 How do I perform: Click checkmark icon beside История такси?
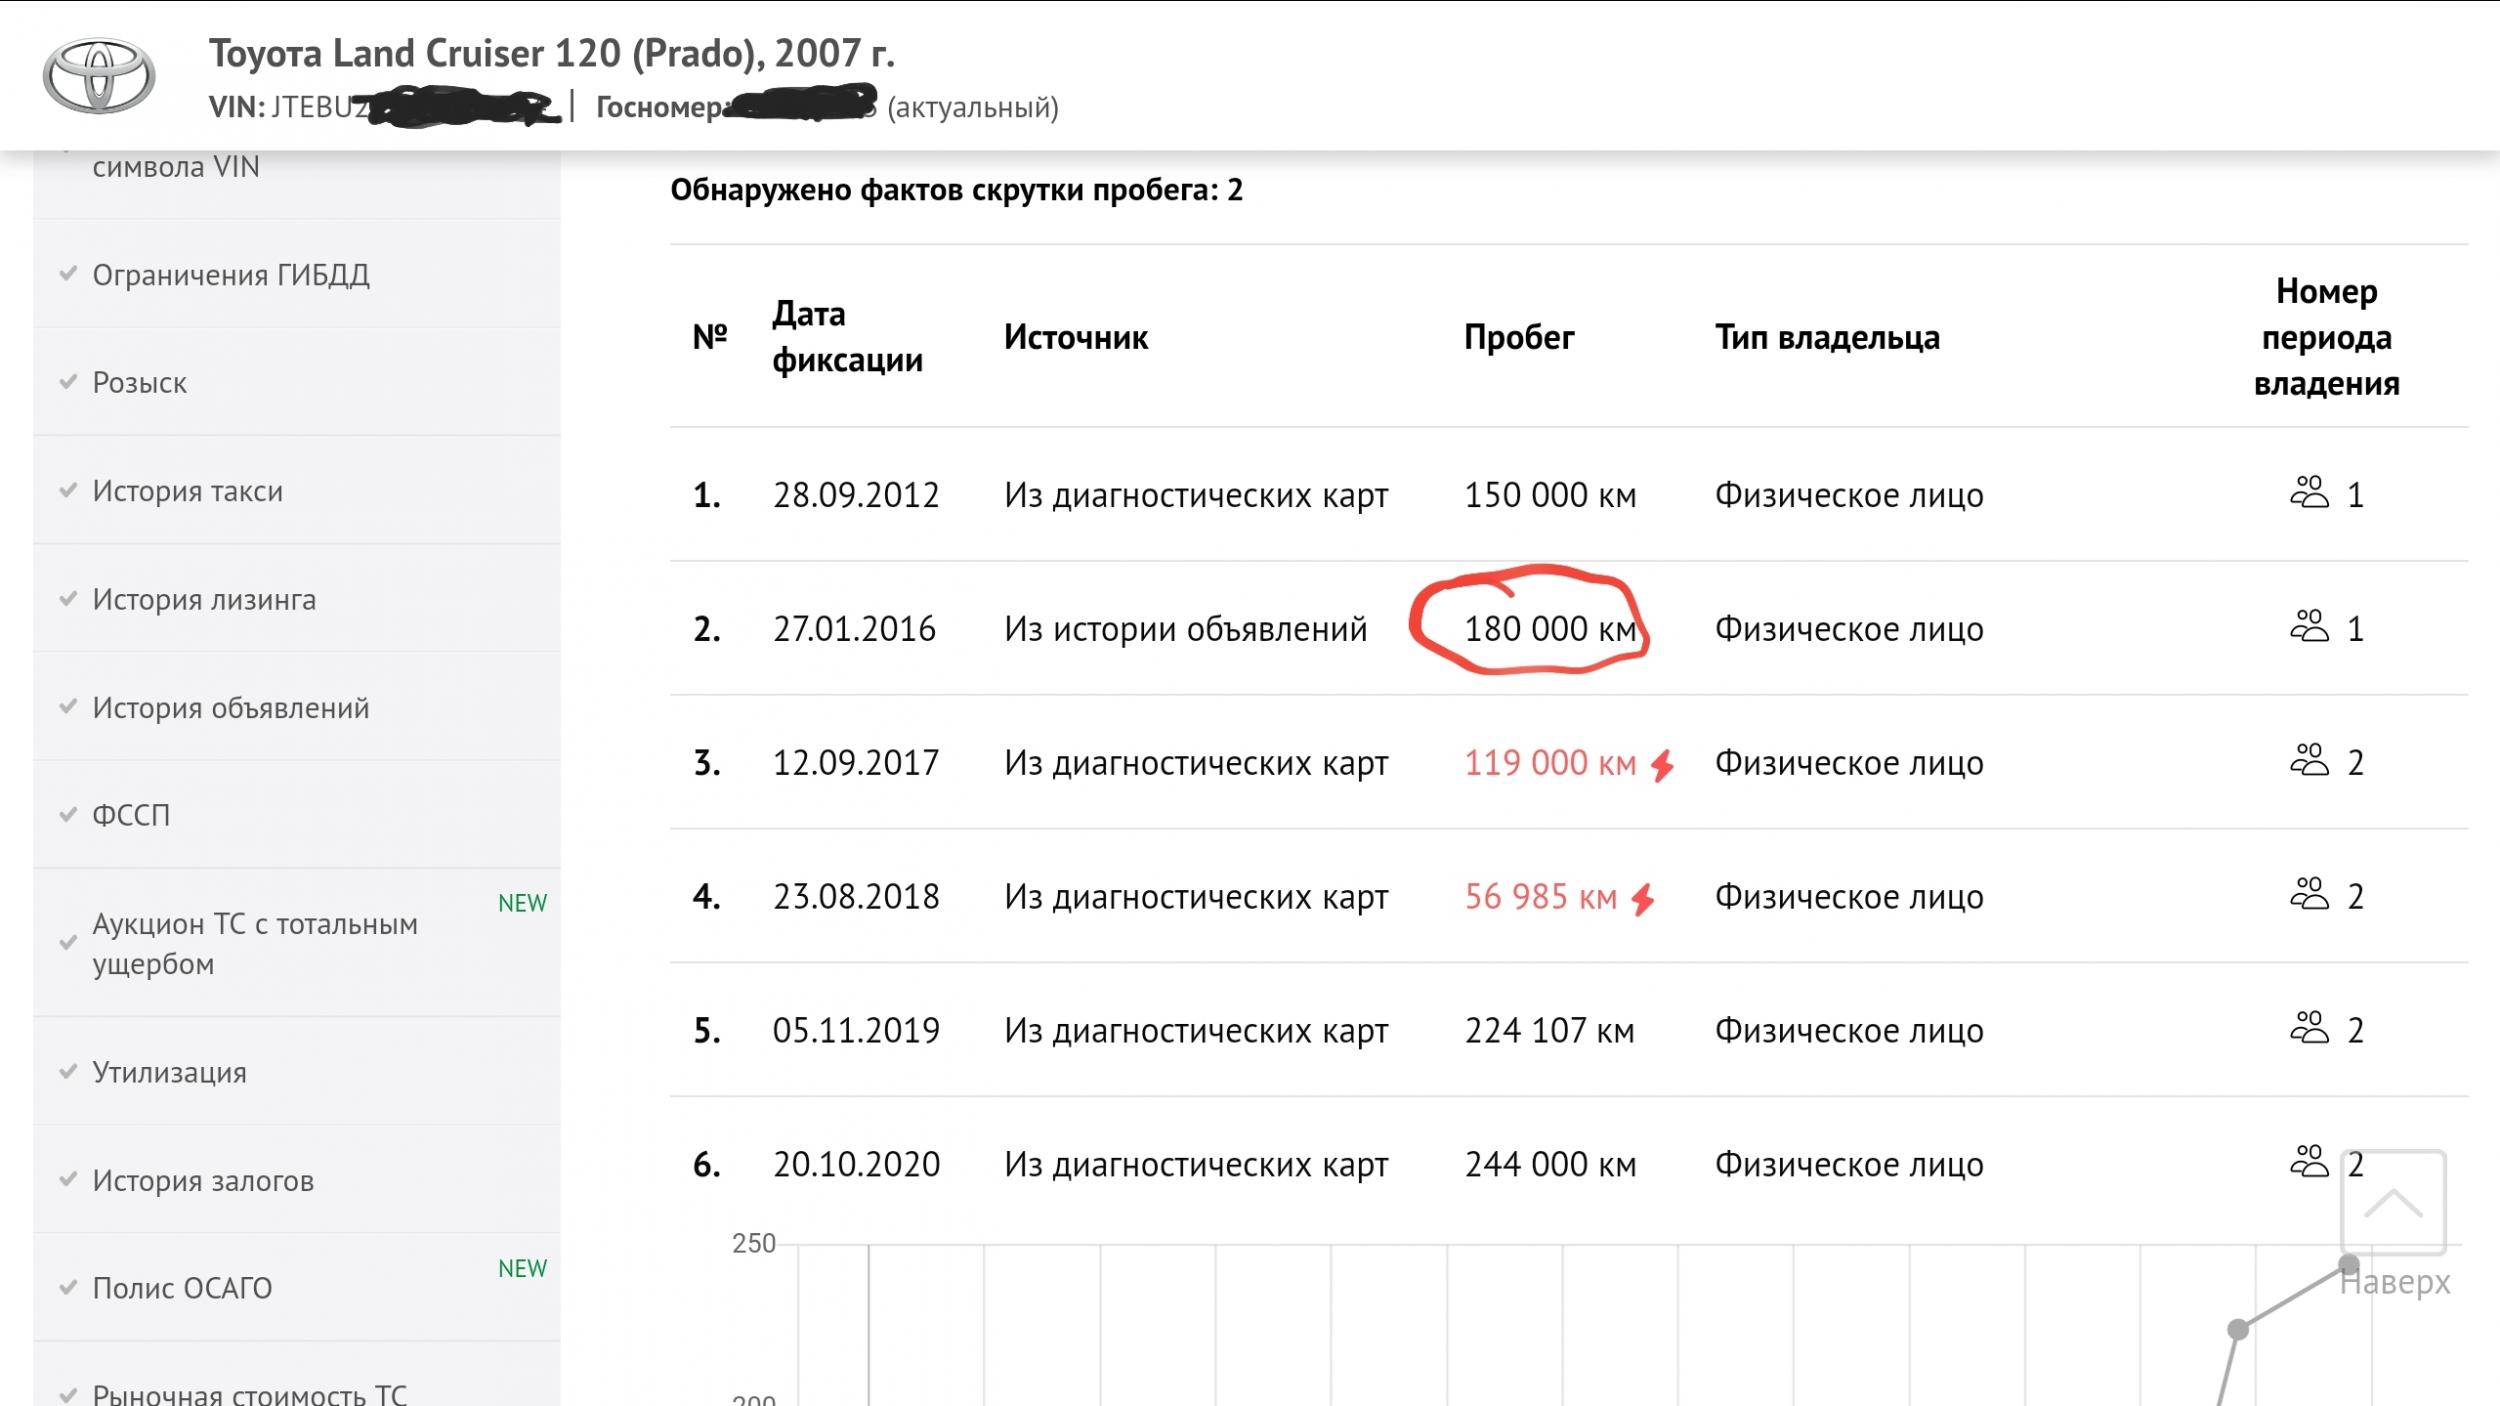point(68,489)
